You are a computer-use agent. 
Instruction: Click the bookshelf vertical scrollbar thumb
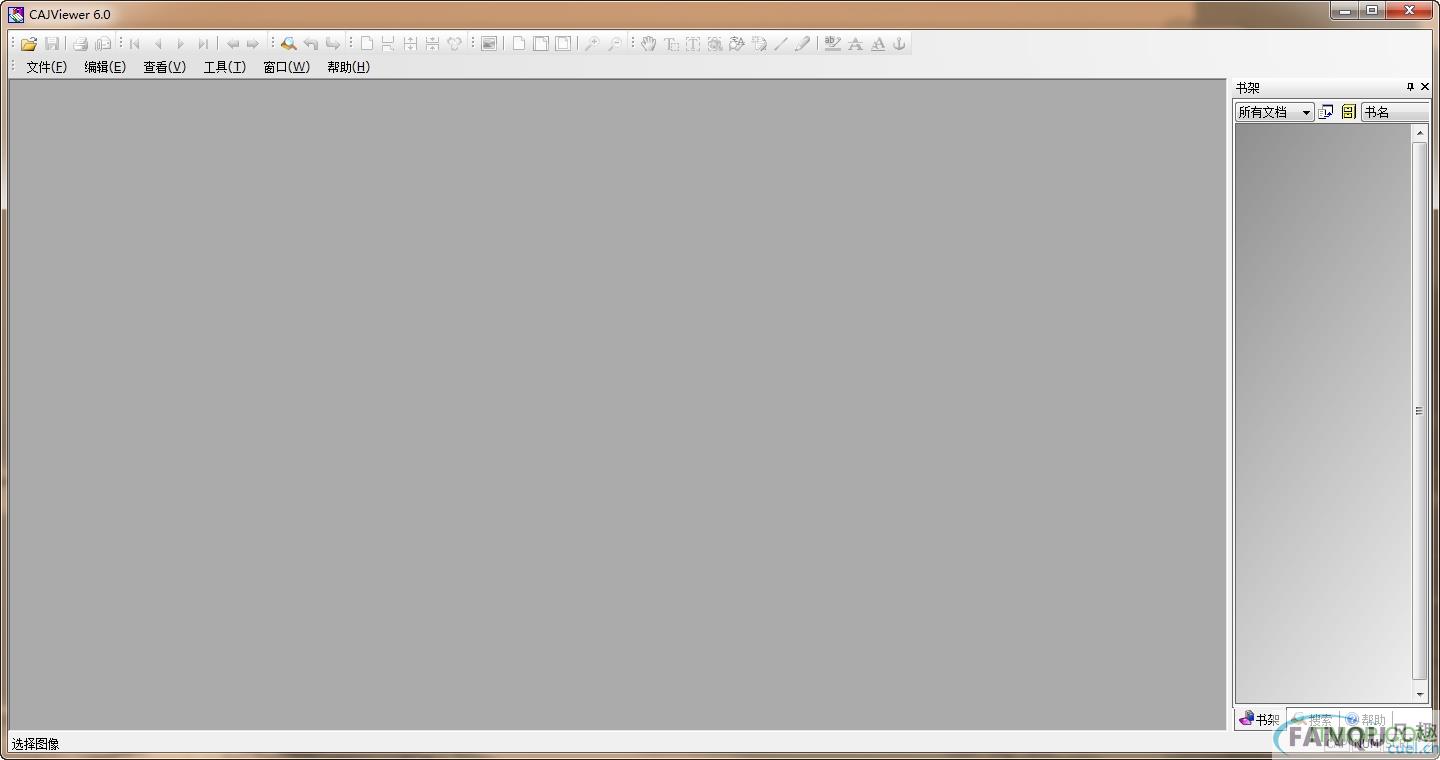1419,411
